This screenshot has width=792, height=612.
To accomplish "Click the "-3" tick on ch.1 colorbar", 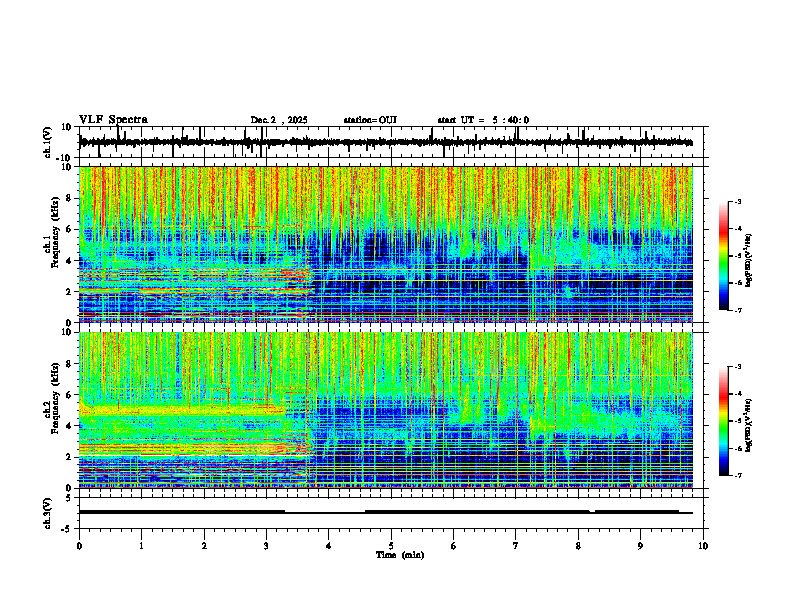I will [x=737, y=202].
